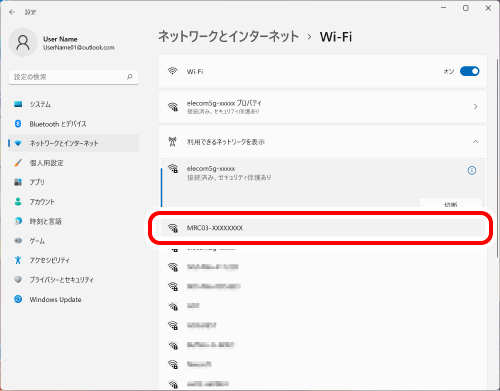Click the 時刻と言語 globe icon
500x391 pixels.
[18, 221]
